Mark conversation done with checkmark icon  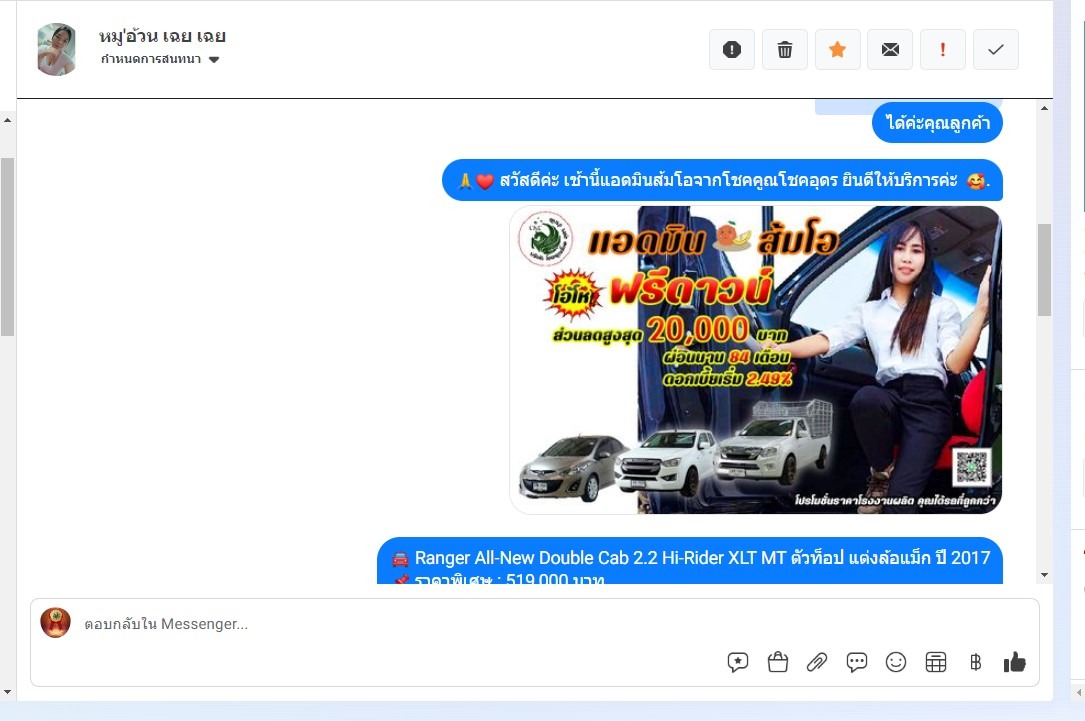click(x=996, y=50)
